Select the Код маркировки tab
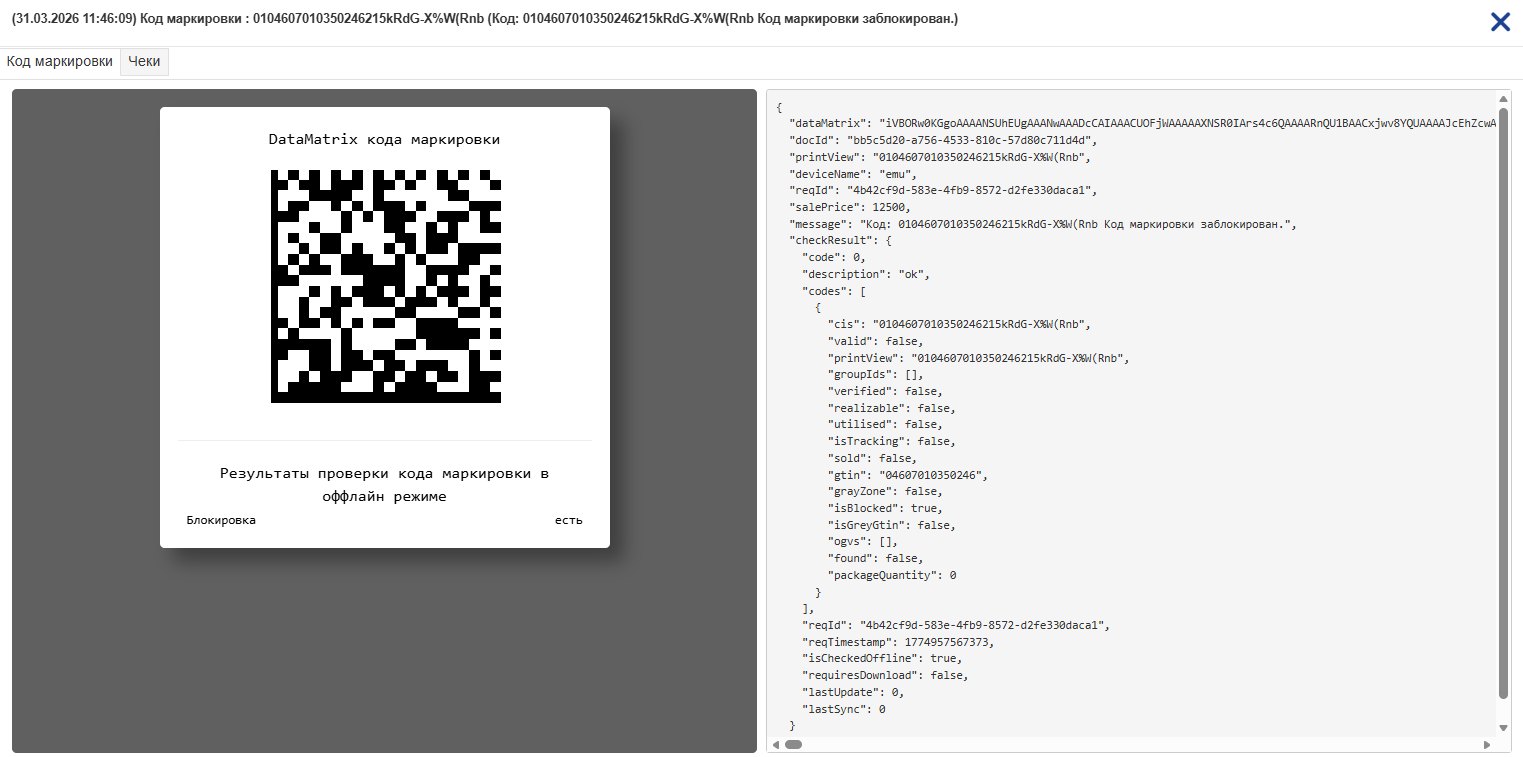This screenshot has width=1523, height=757. [60, 62]
